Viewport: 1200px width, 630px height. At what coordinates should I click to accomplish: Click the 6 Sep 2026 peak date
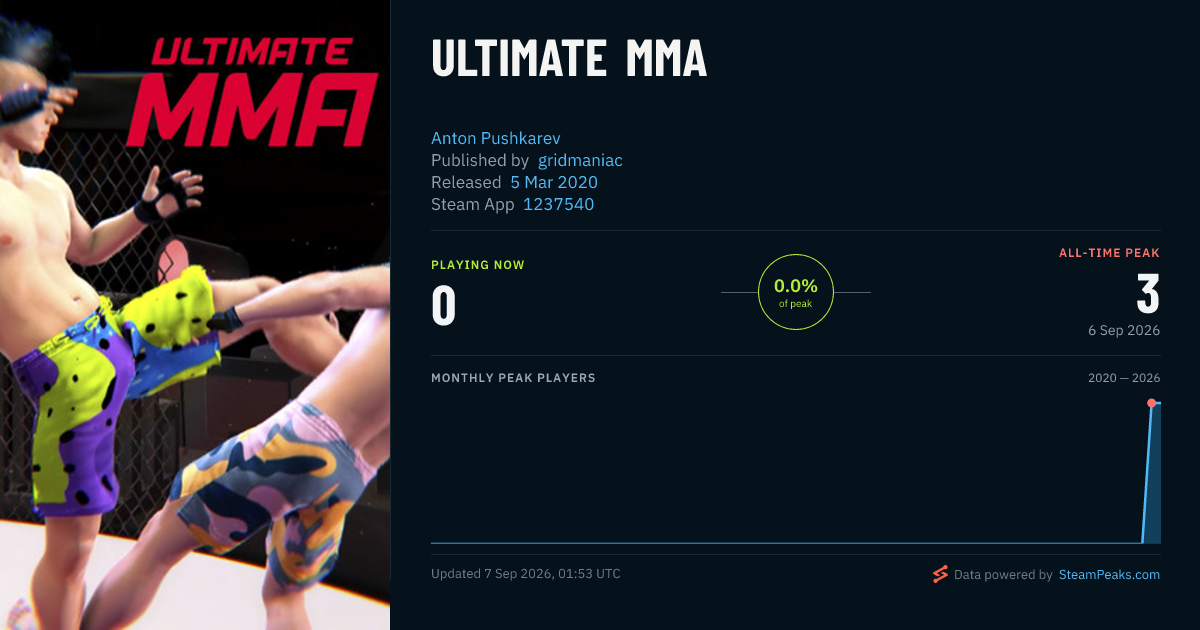(x=1125, y=330)
